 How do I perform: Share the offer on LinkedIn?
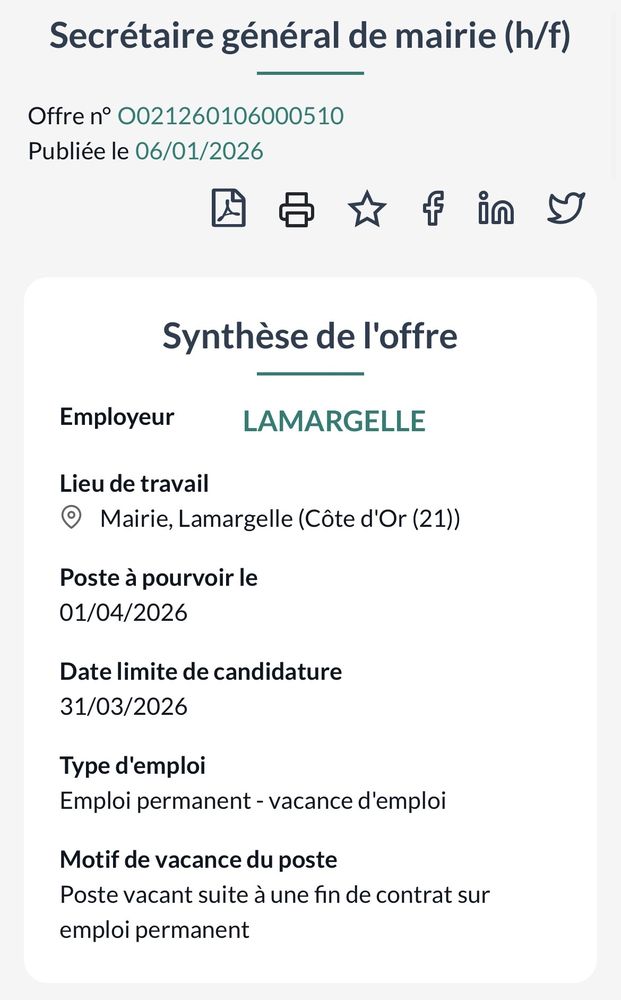coord(496,209)
